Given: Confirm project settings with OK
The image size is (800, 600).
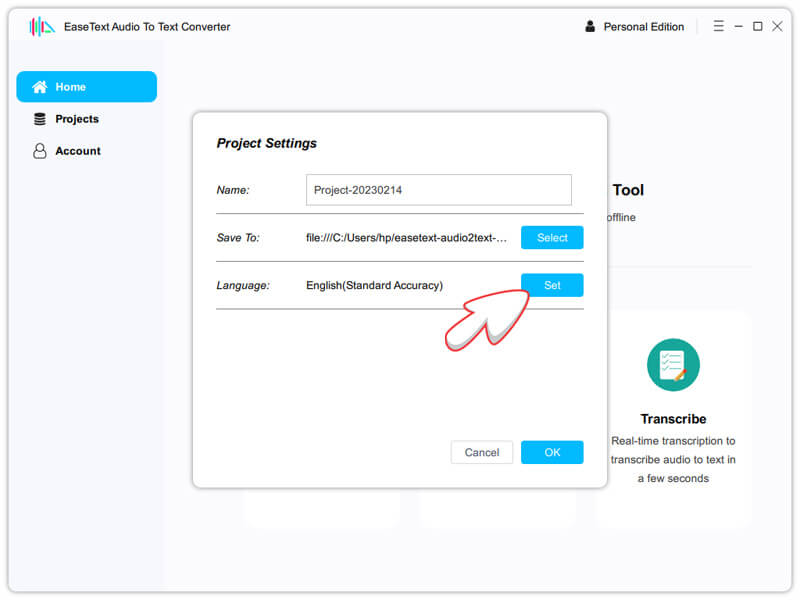Looking at the screenshot, I should 552,452.
